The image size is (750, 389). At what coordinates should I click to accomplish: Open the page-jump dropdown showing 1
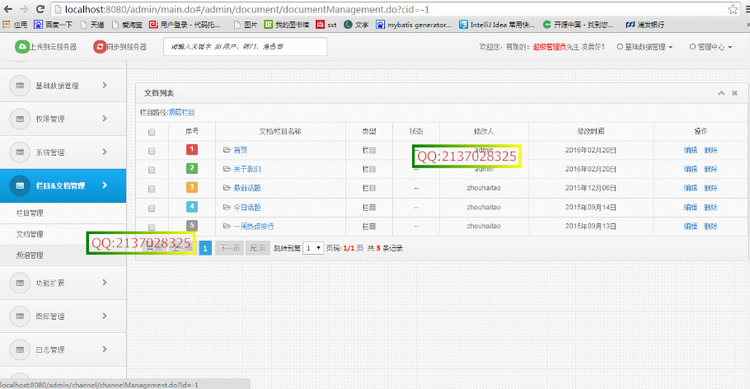point(313,248)
